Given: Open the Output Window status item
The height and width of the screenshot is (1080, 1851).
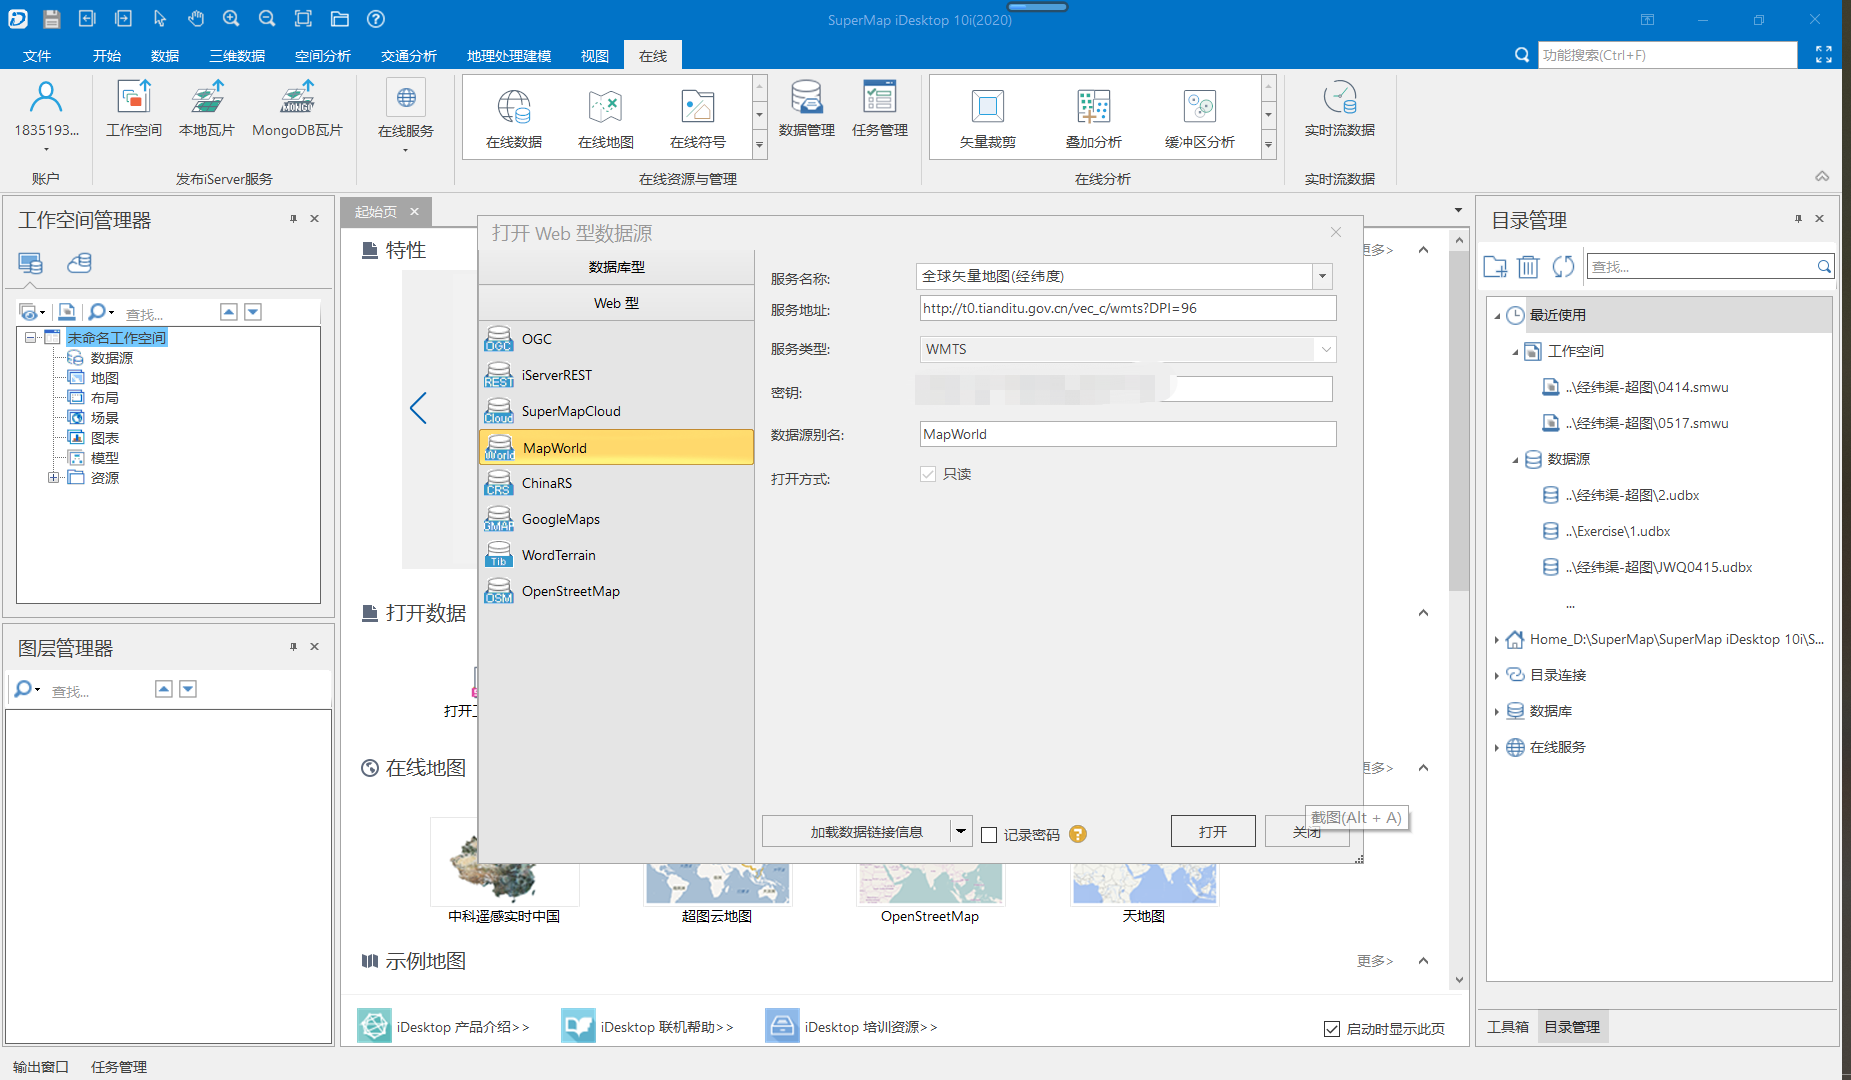Looking at the screenshot, I should [x=41, y=1067].
